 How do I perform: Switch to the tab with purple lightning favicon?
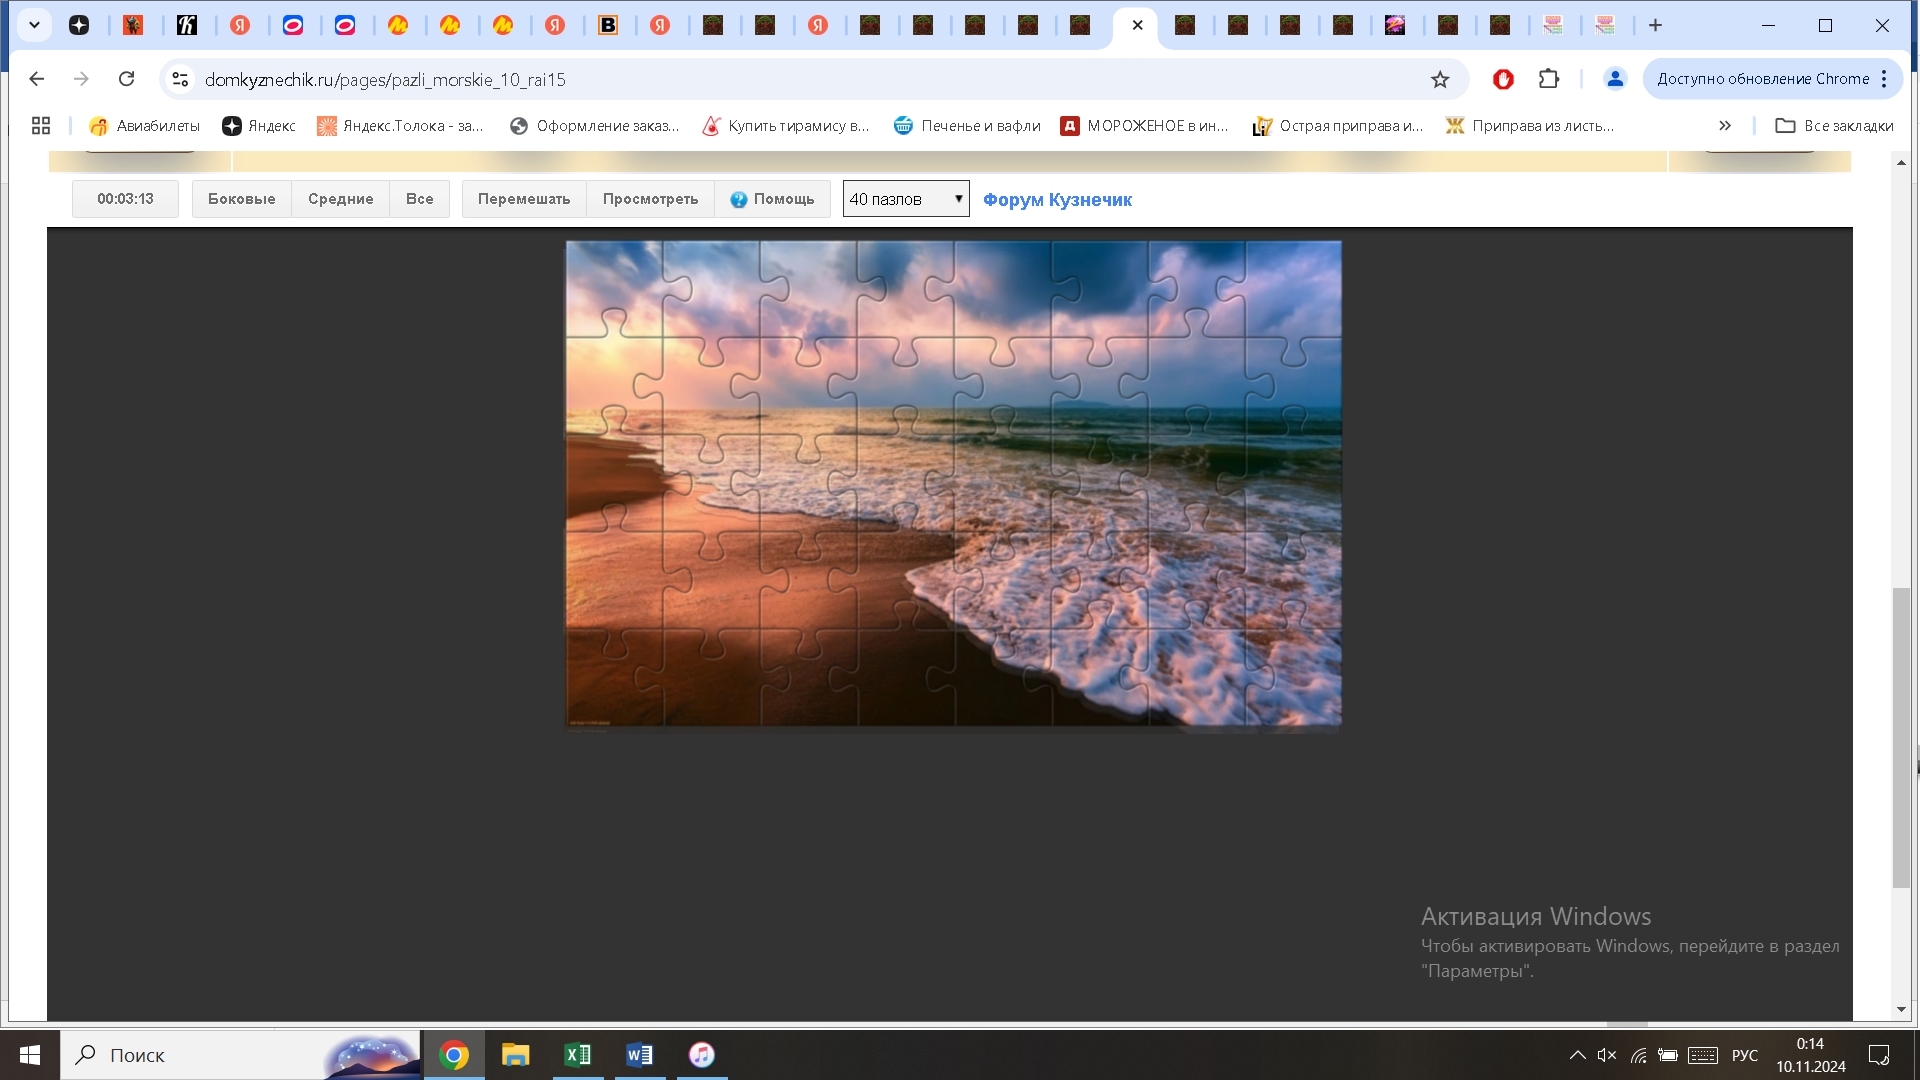1395,25
